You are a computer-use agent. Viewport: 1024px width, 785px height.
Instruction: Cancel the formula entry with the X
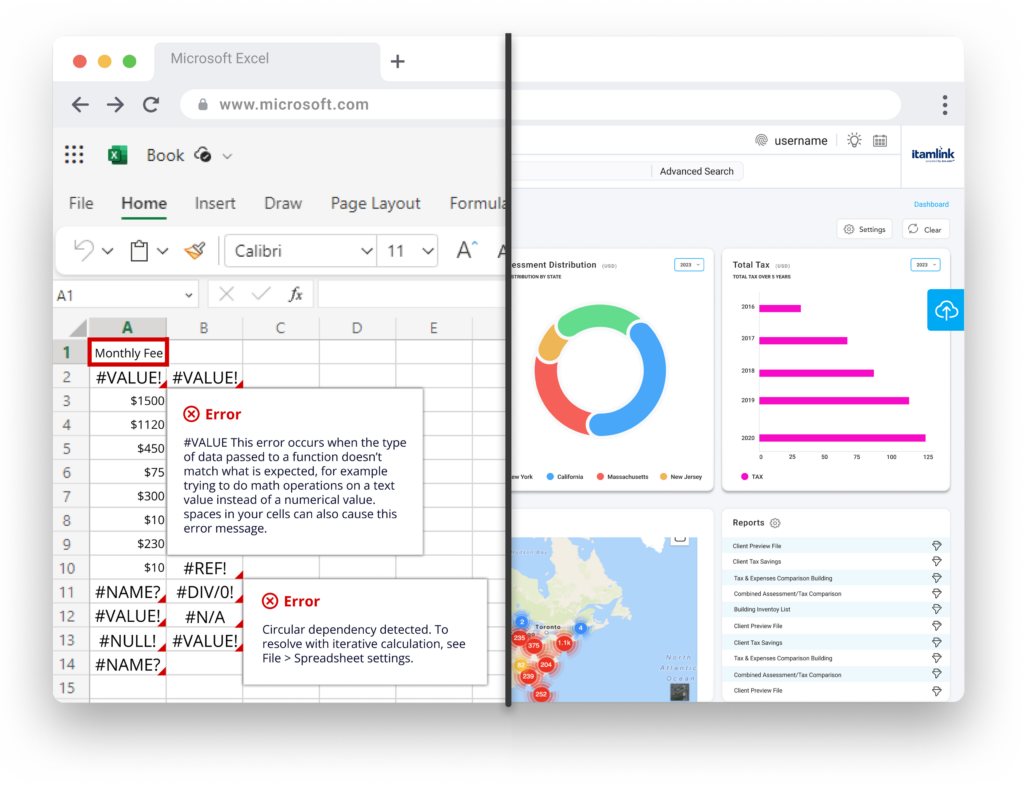coord(227,295)
